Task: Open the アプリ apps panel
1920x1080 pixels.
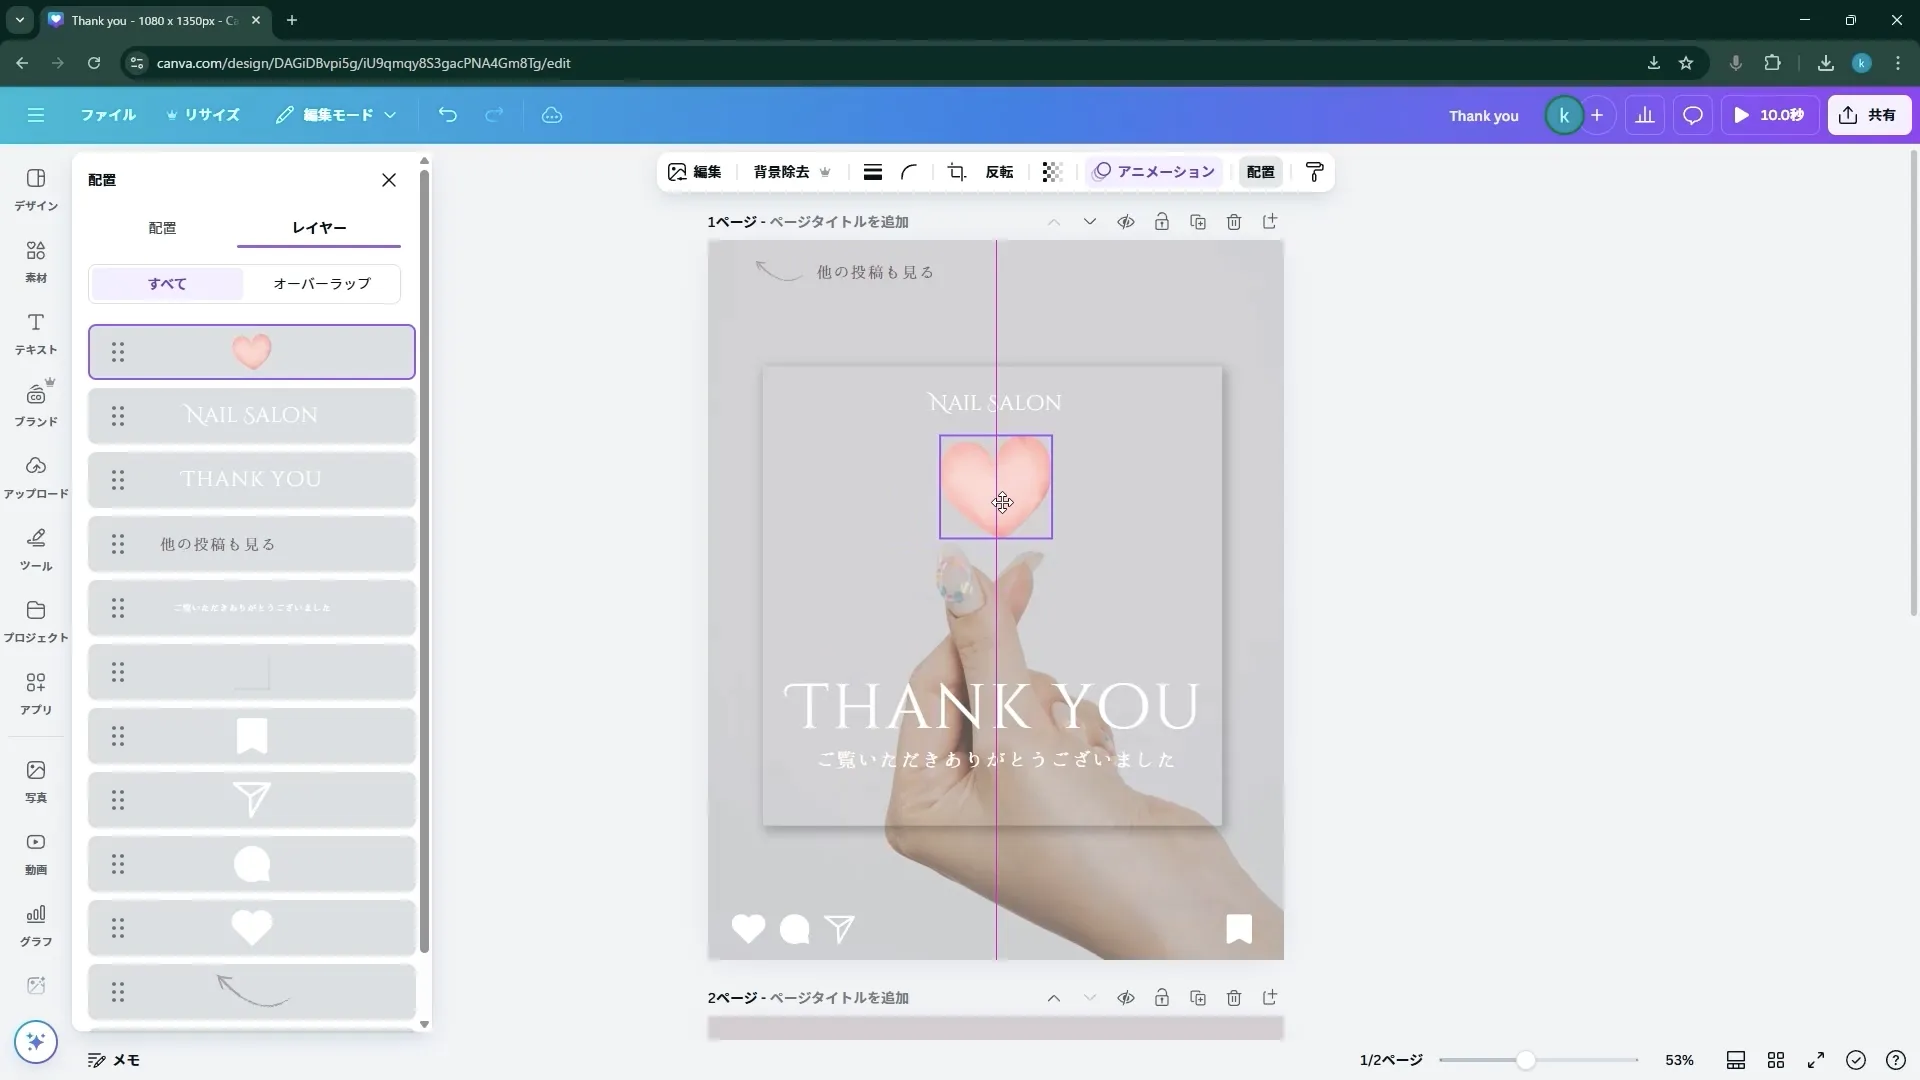Action: click(x=36, y=694)
